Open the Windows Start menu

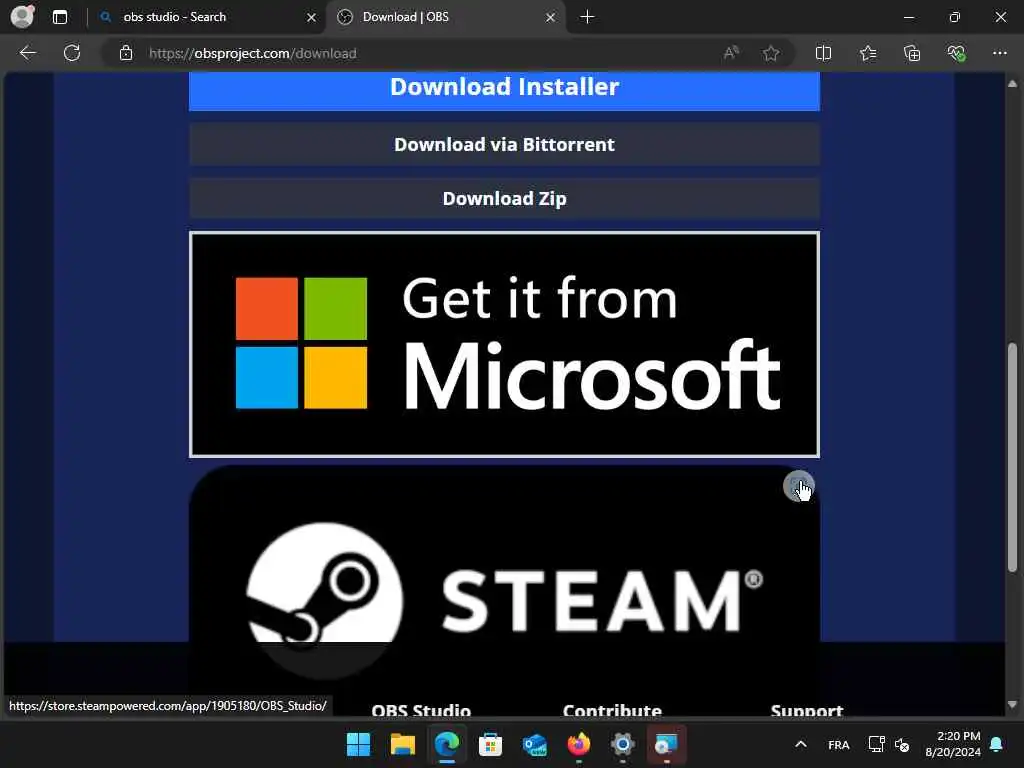coord(359,744)
